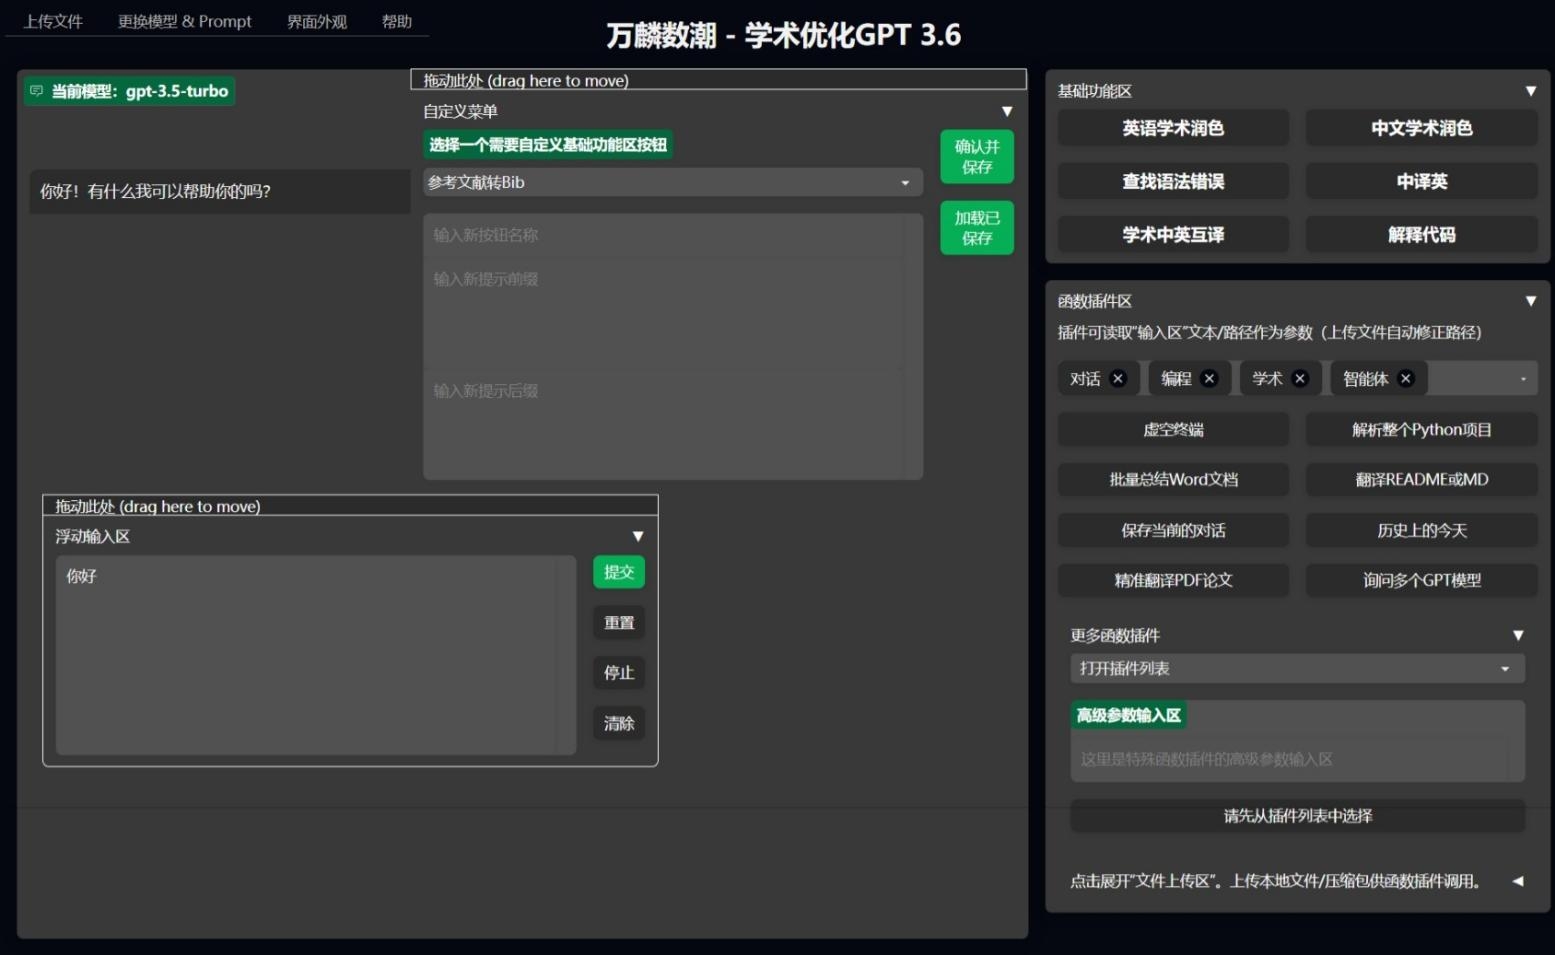Click the 重置 button
This screenshot has height=955, width=1555.
click(619, 622)
